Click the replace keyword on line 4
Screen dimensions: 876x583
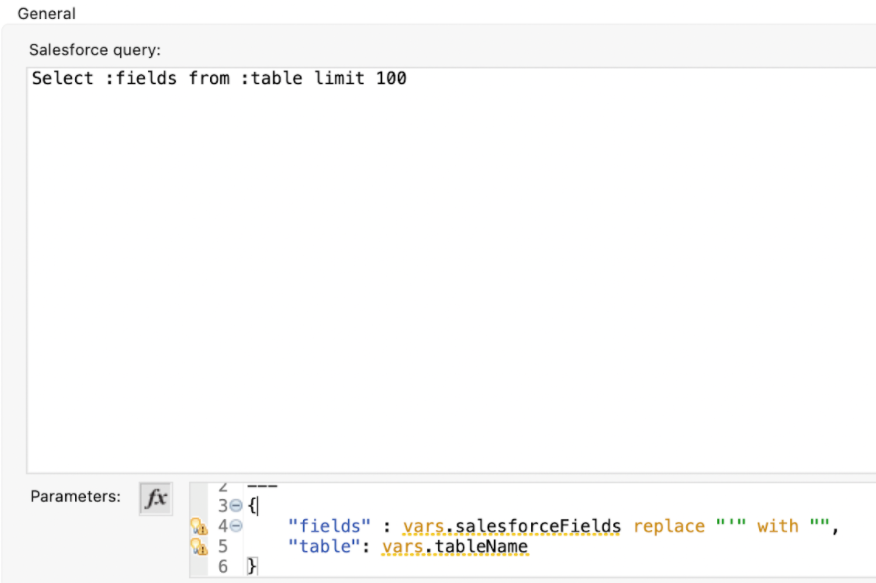(x=669, y=526)
